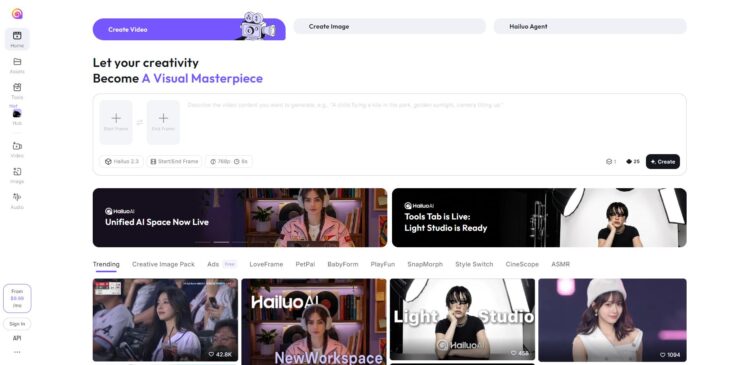Switch to the LoveFrame tab

(x=266, y=264)
